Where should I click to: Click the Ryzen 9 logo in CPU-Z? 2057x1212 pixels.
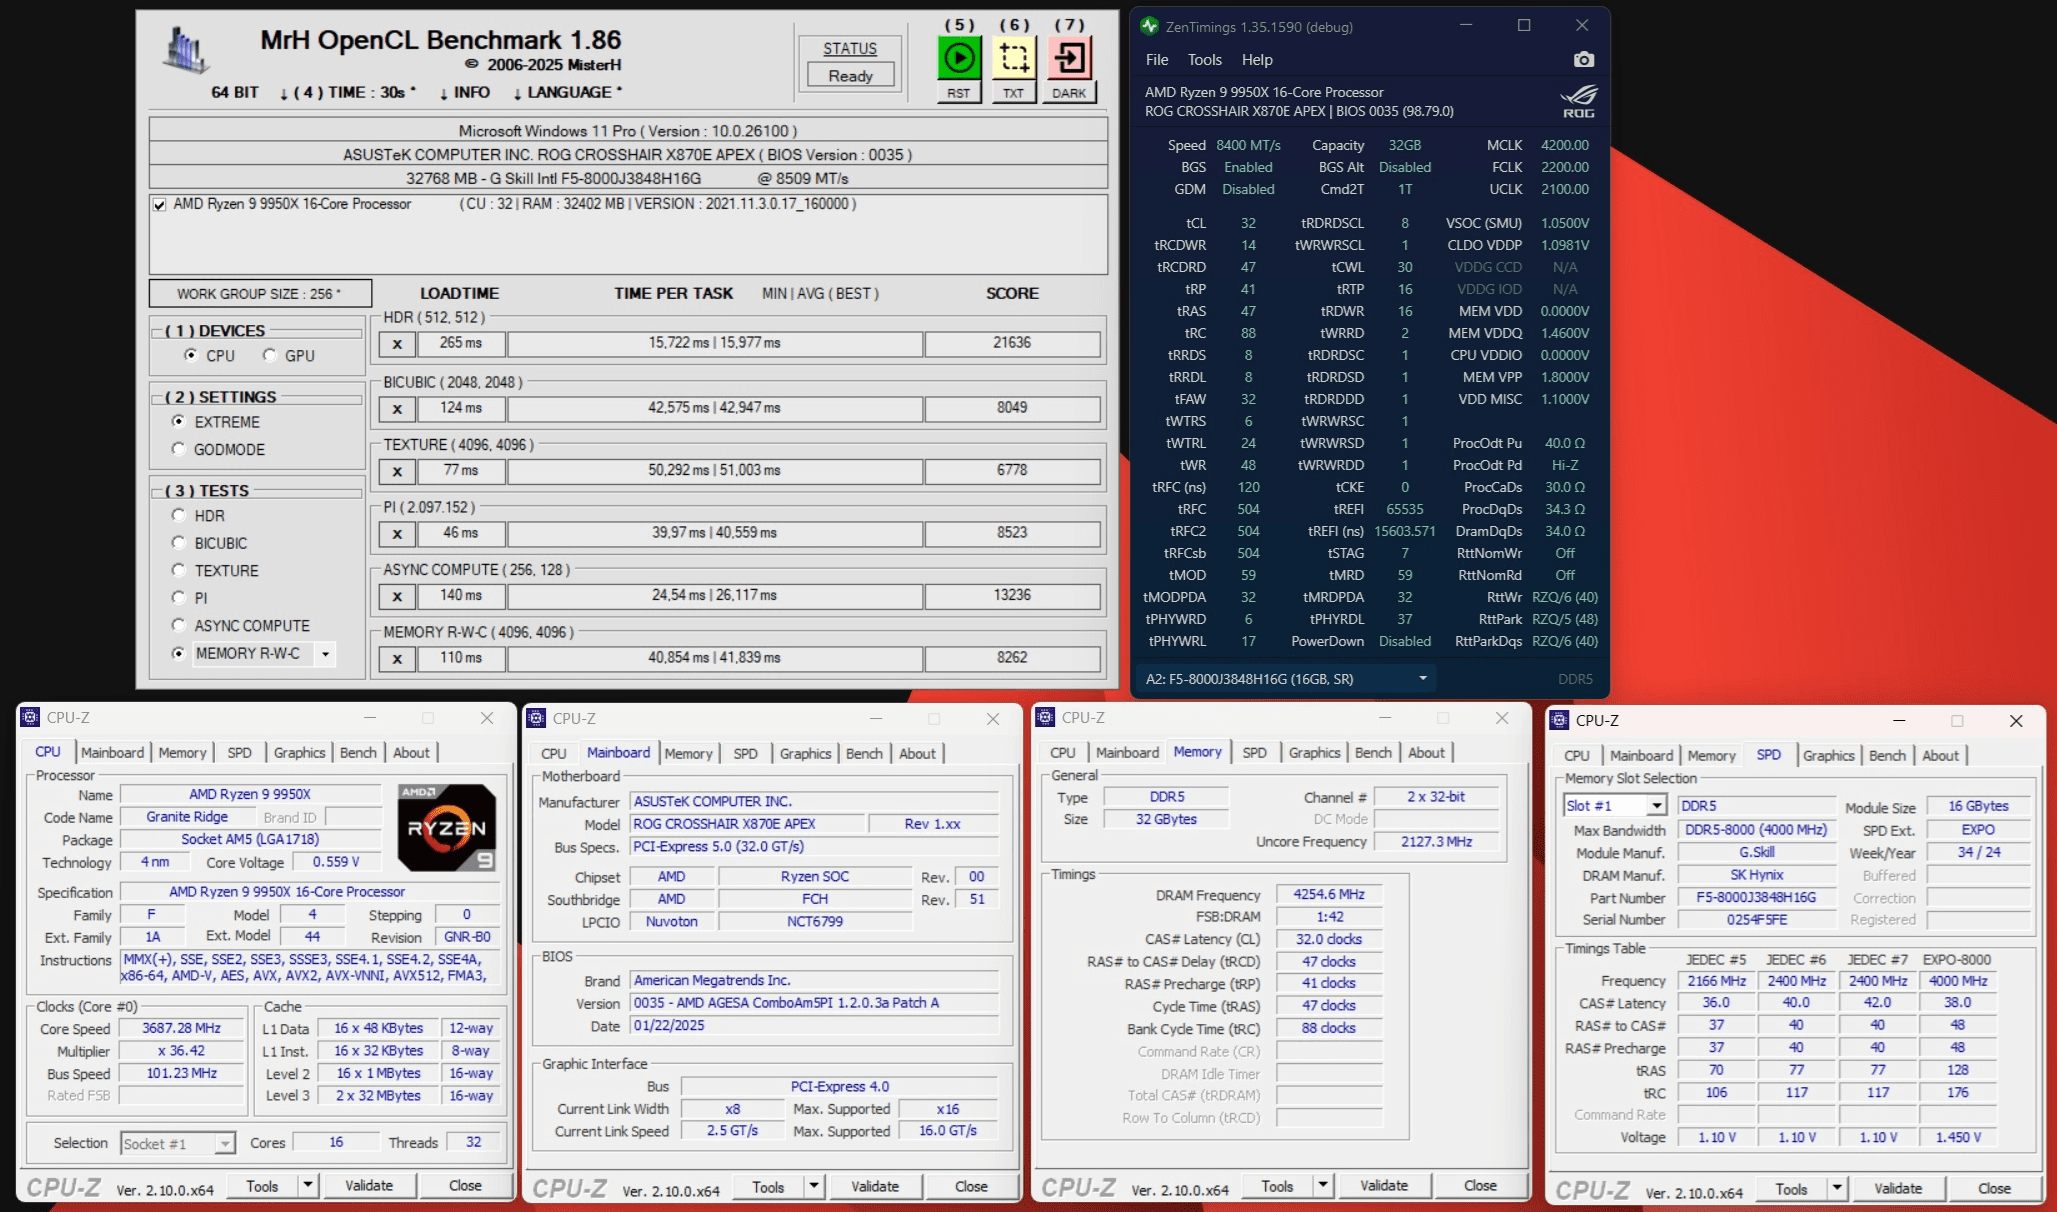click(446, 827)
